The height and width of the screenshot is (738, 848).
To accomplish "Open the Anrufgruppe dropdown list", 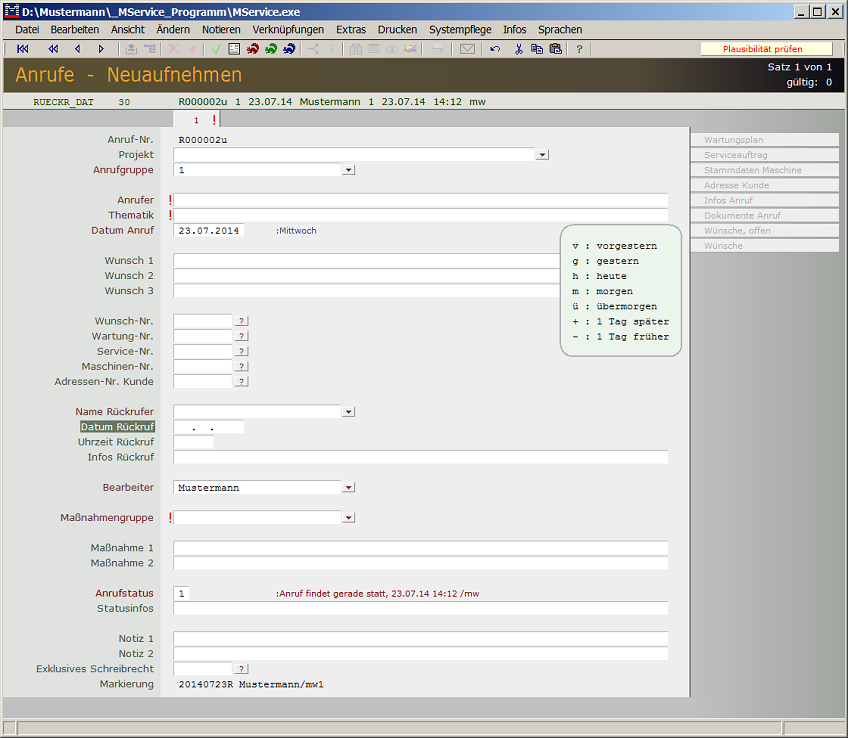I will click(x=348, y=170).
